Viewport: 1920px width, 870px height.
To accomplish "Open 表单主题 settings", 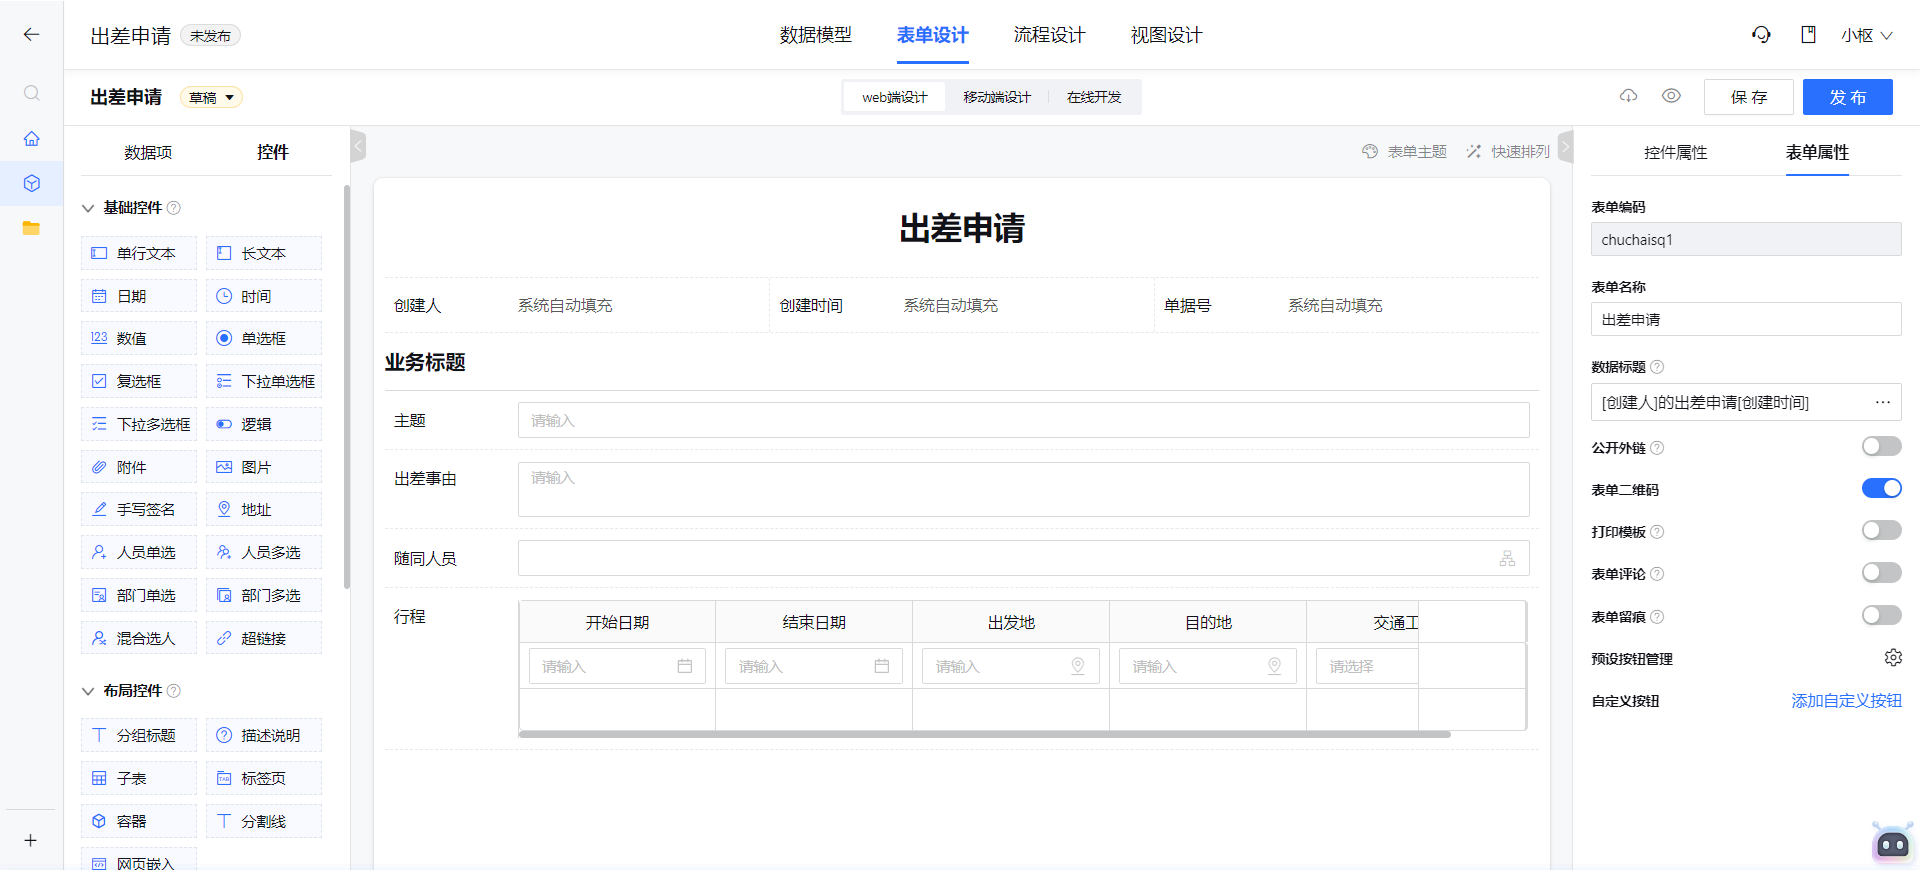I will click(x=1405, y=151).
